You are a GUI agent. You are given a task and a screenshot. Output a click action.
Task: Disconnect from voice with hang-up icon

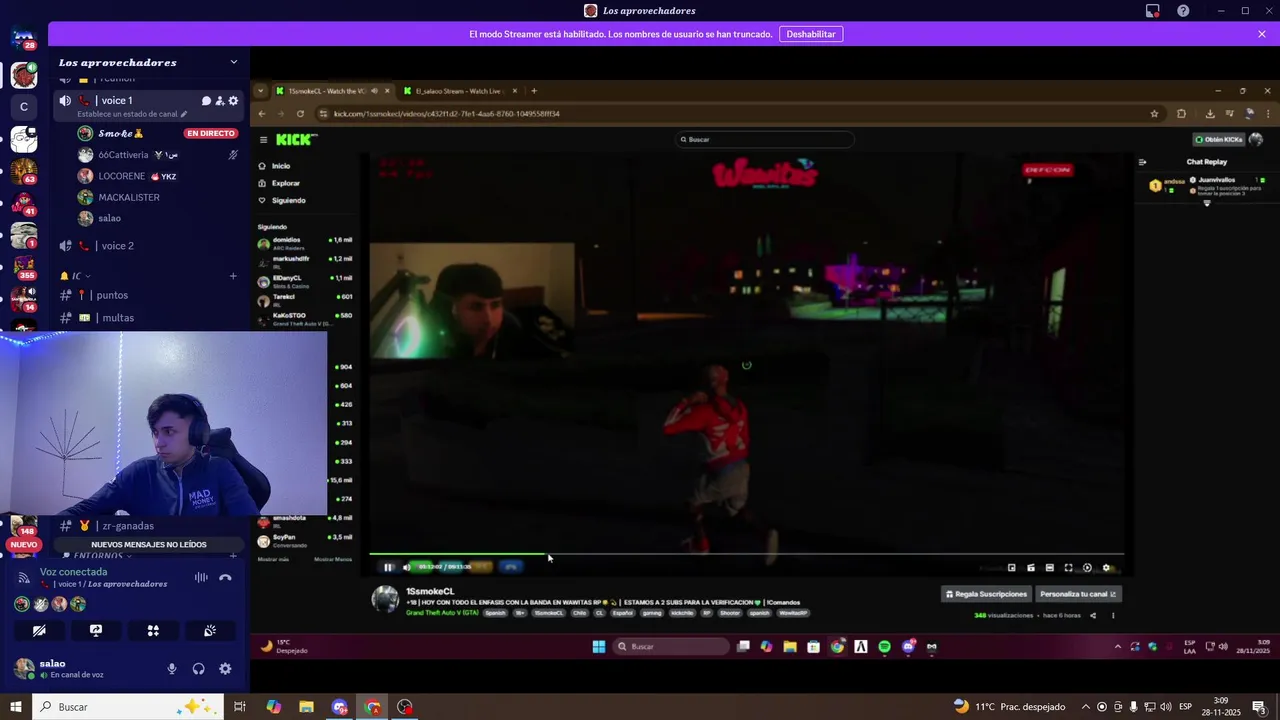click(225, 577)
